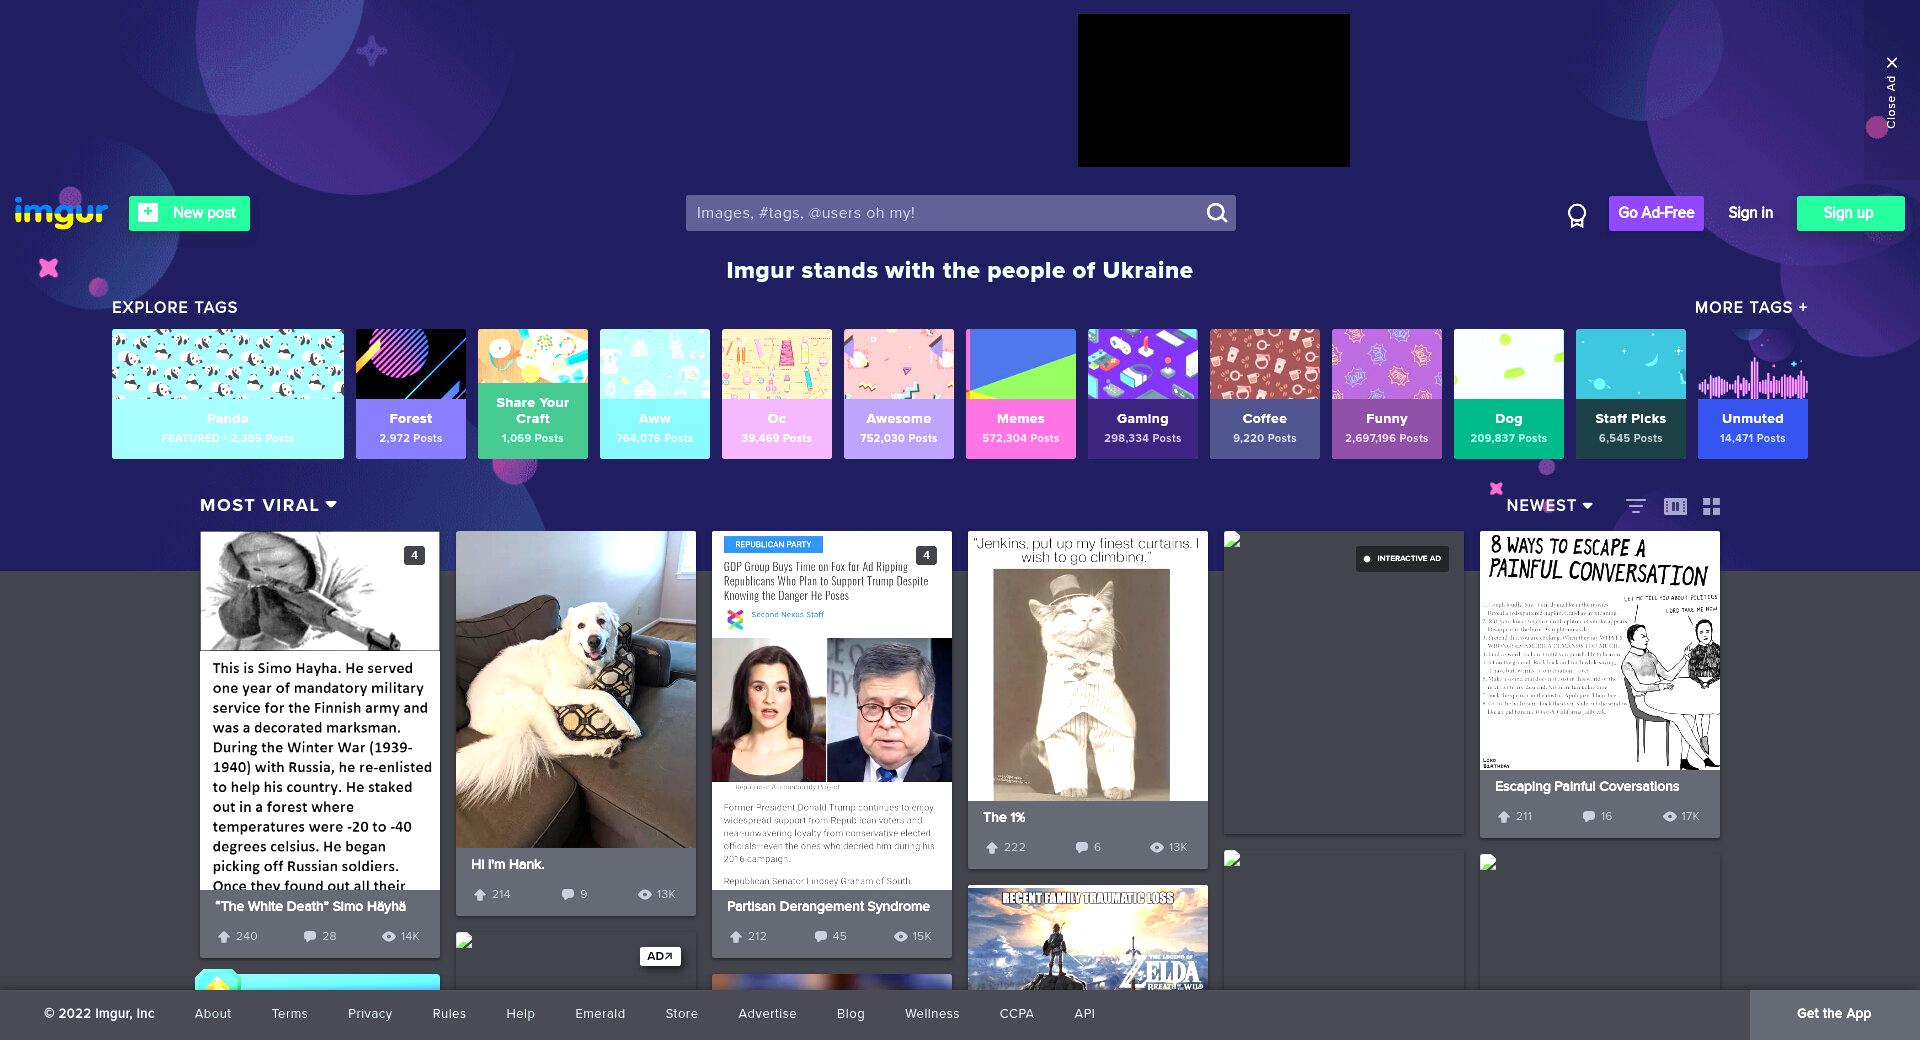The height and width of the screenshot is (1040, 1920).
Task: Open the Memes tag tile
Action: pos(1021,394)
